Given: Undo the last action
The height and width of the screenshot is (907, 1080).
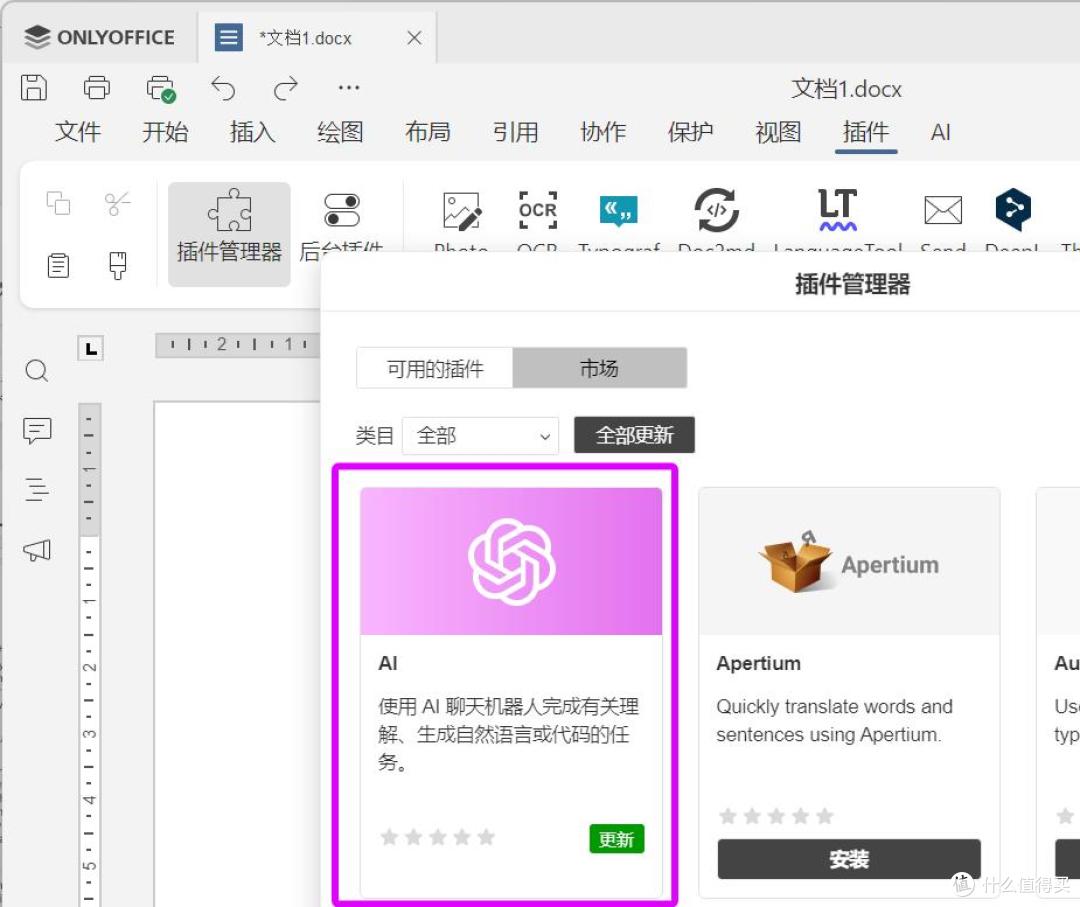Looking at the screenshot, I should [223, 88].
